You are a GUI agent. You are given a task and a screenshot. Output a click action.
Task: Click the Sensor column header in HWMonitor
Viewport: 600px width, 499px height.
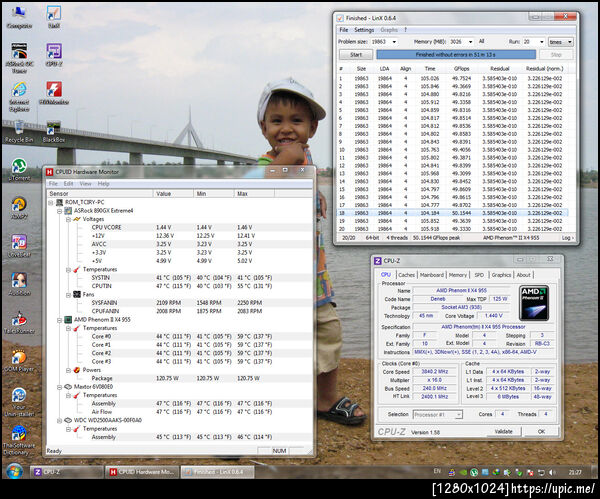coord(99,194)
